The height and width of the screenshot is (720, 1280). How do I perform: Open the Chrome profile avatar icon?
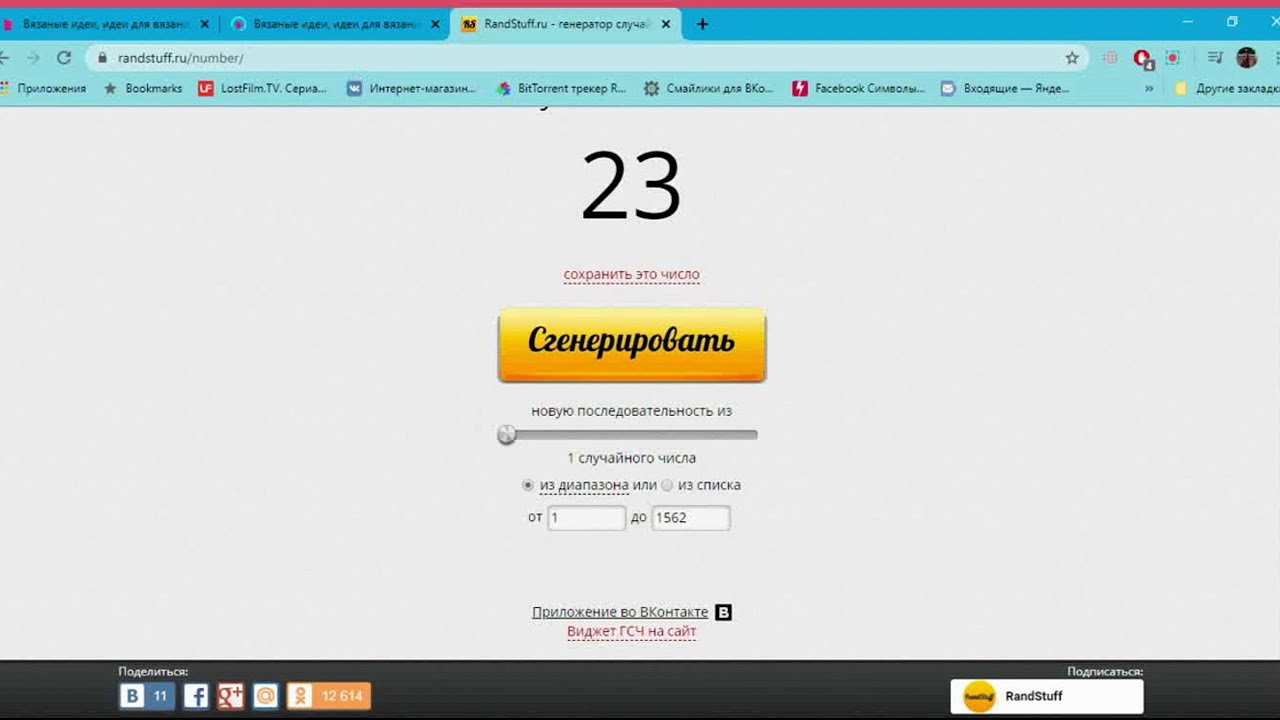(x=1246, y=58)
